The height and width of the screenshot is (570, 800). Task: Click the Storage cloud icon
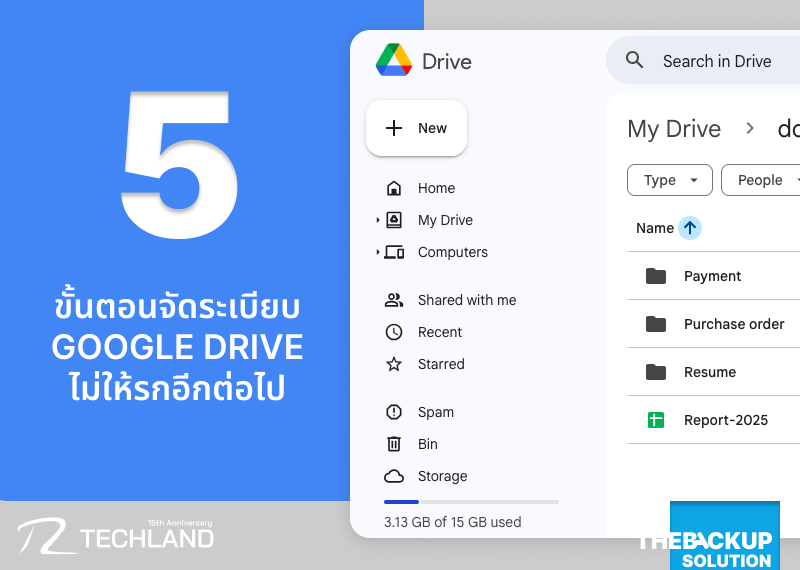click(394, 477)
